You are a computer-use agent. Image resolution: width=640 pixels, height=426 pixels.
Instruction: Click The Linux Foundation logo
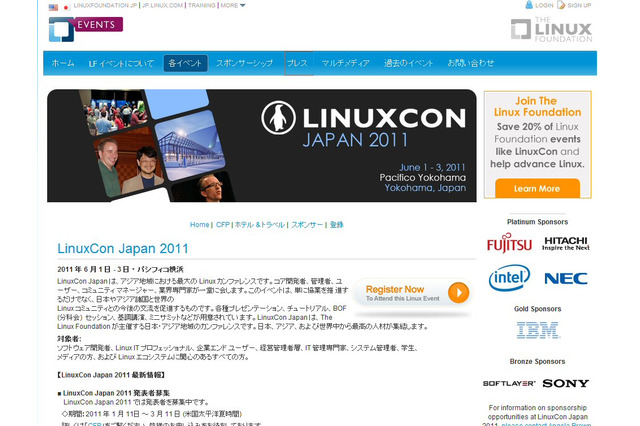(551, 29)
